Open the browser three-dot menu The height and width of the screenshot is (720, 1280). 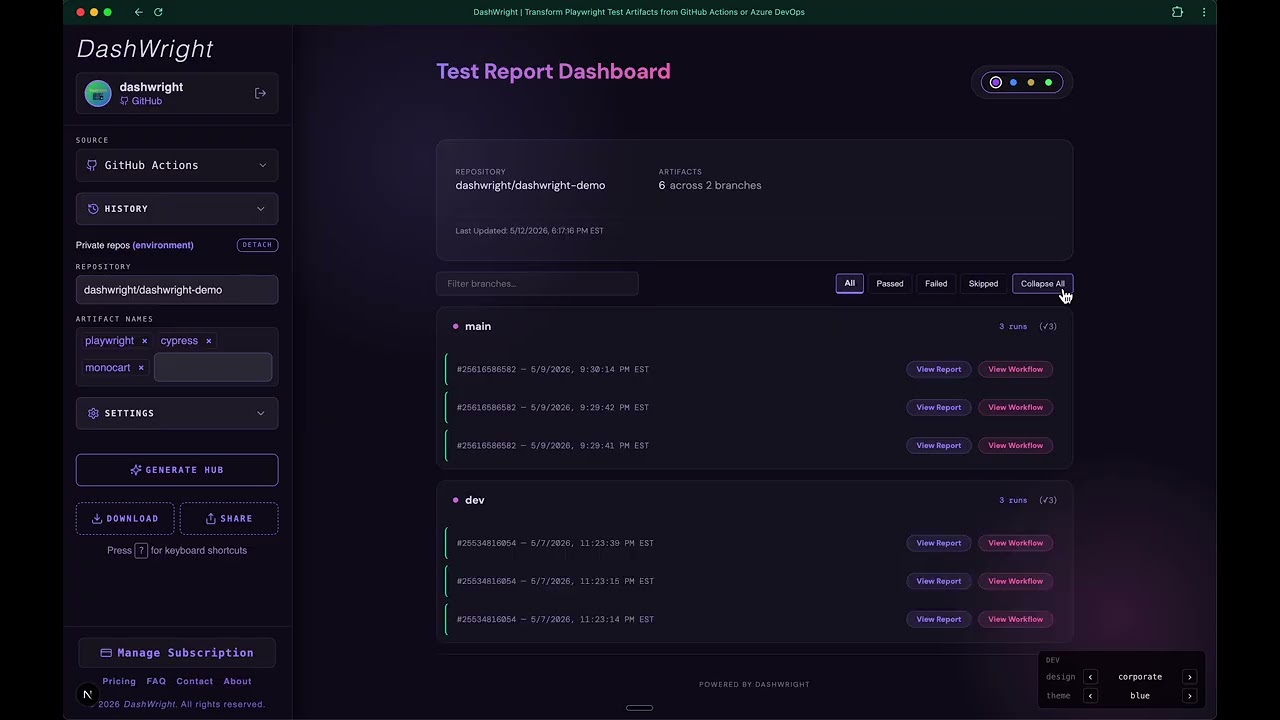[1203, 12]
